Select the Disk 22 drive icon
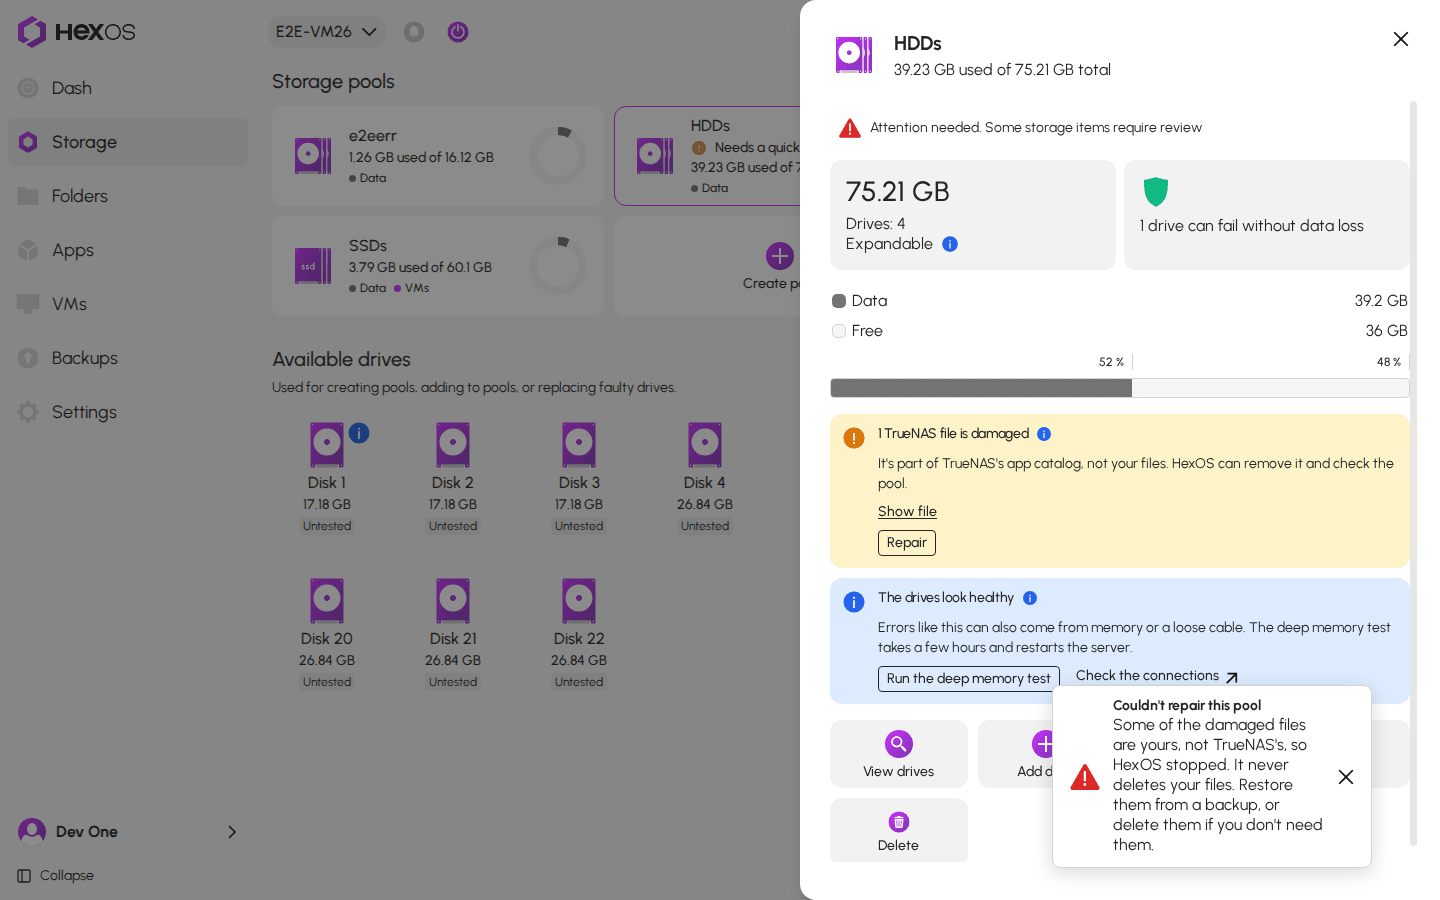Screen dimensions: 1440x900 tap(579, 601)
